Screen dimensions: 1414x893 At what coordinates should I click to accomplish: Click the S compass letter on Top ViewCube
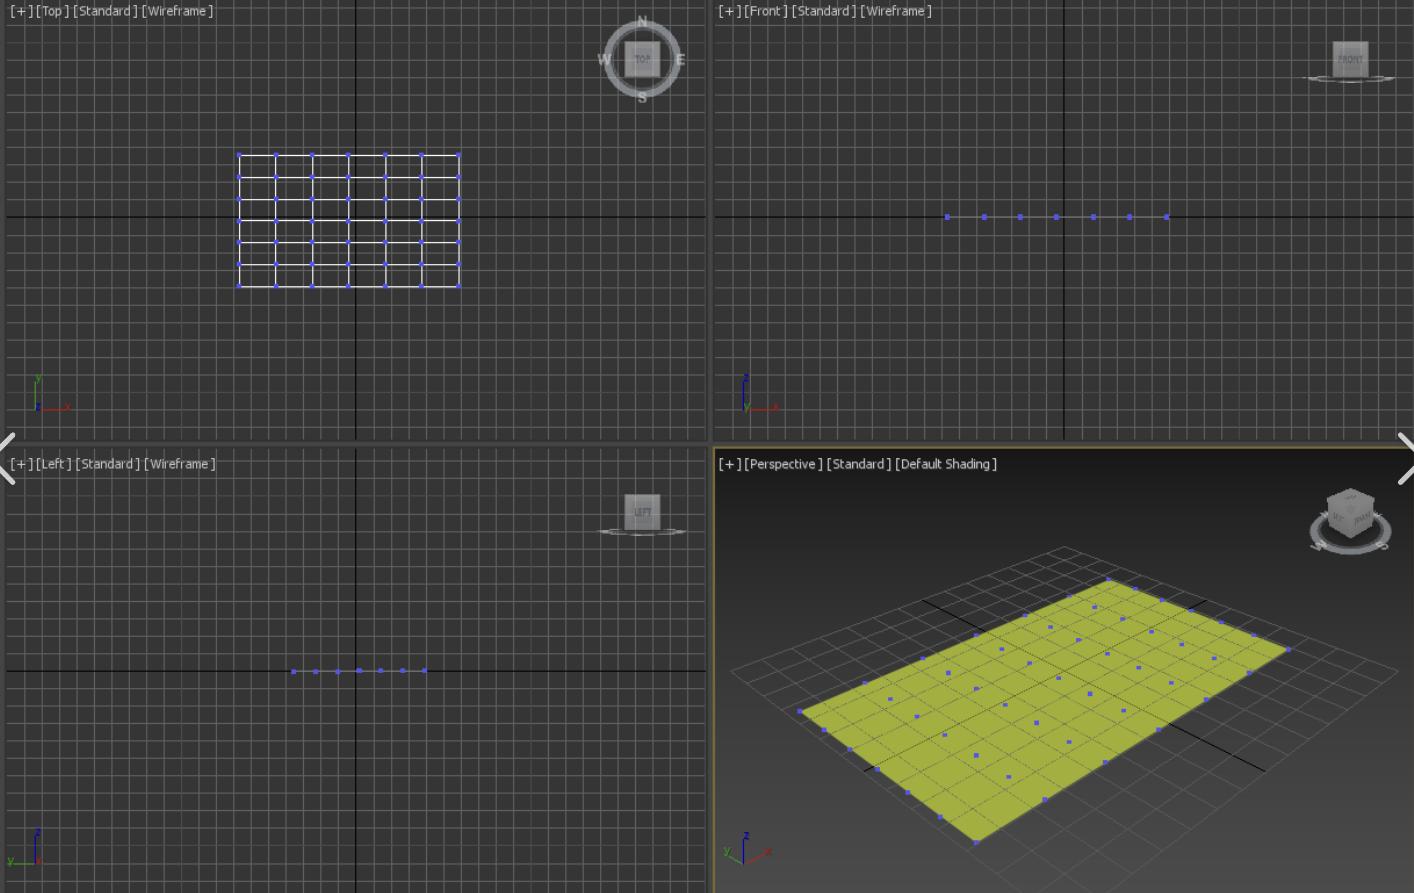click(x=642, y=97)
